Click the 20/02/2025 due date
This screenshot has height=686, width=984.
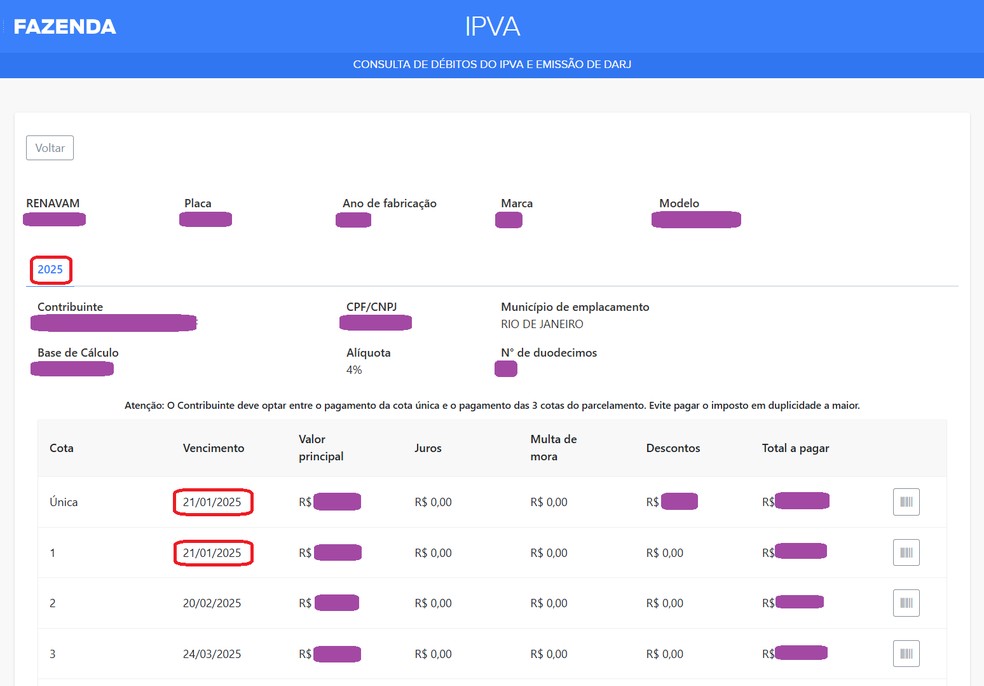[212, 603]
